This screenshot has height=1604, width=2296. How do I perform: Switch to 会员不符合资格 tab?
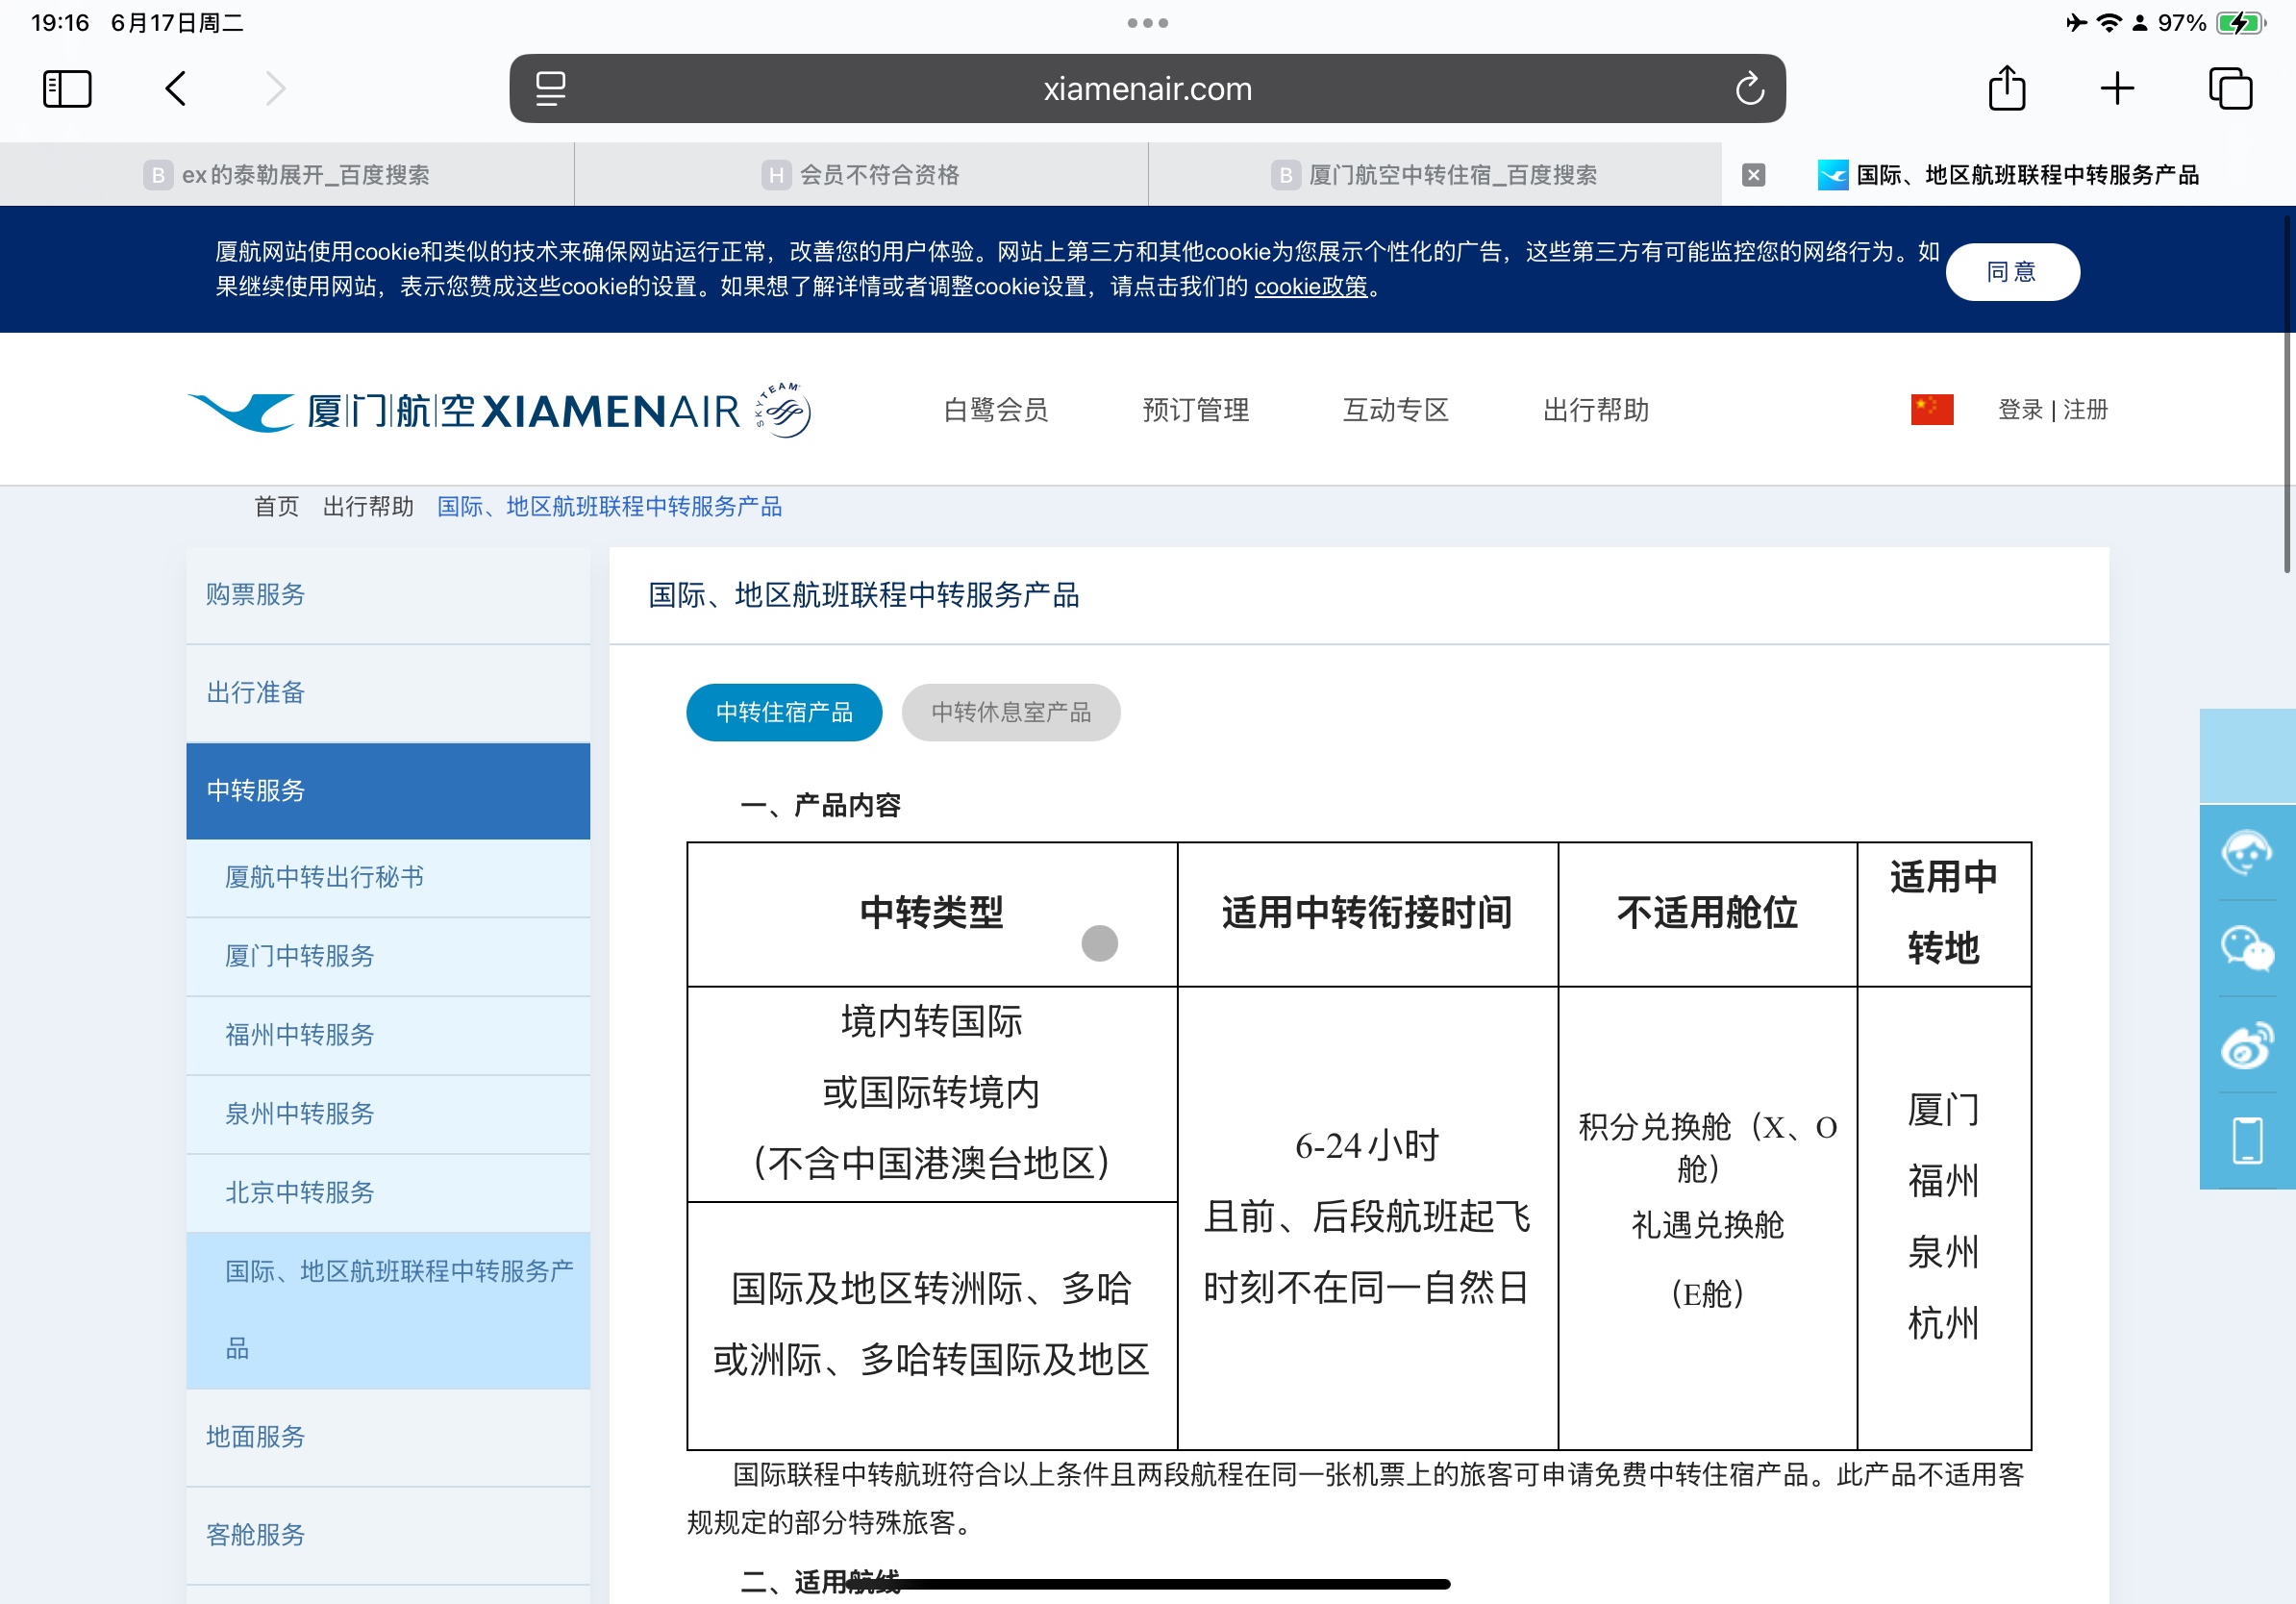(861, 175)
